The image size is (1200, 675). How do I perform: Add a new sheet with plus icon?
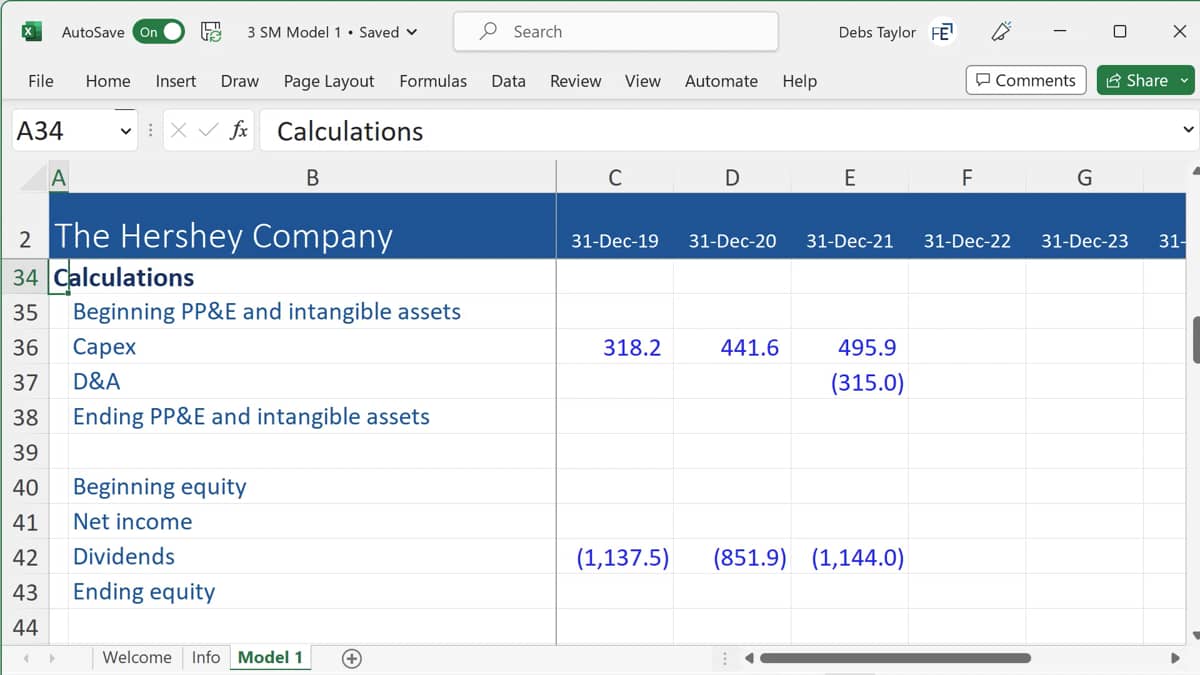click(x=351, y=658)
